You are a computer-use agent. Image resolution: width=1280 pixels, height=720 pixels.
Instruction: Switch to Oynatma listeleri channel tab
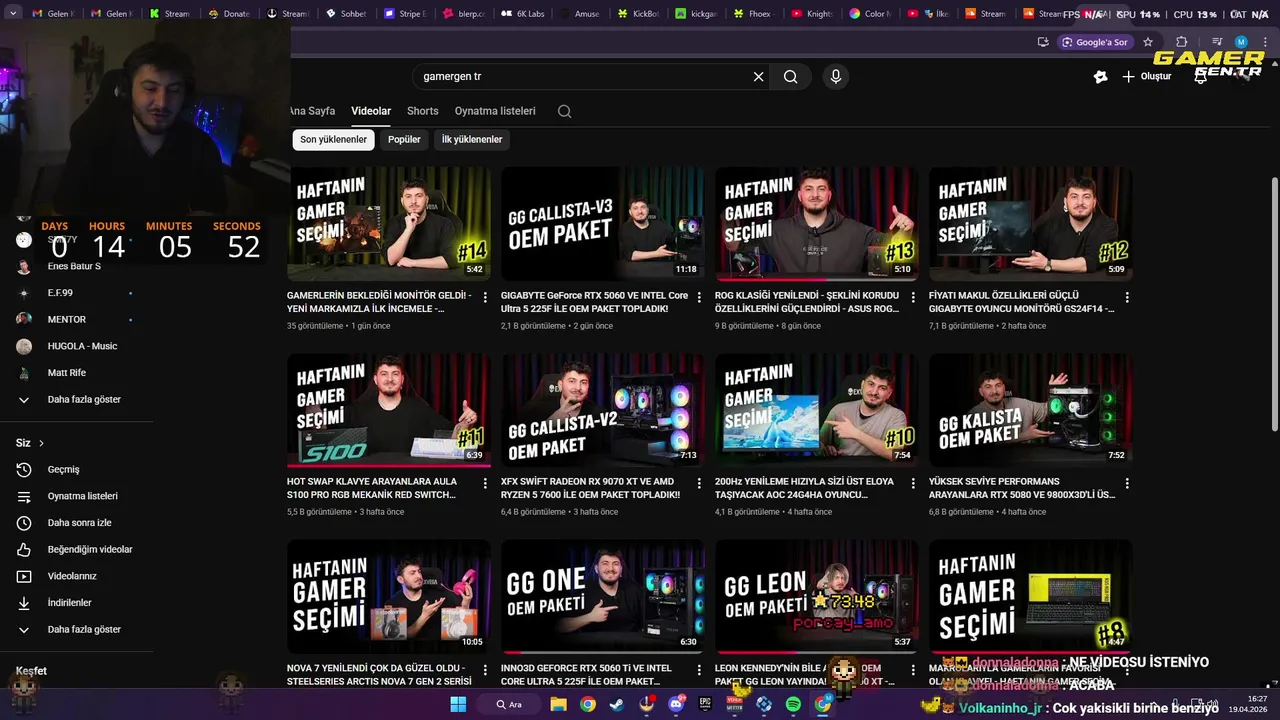point(495,111)
